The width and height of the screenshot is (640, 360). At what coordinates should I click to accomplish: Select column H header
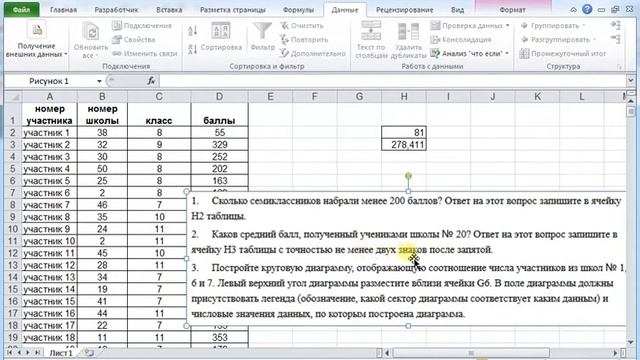[404, 97]
